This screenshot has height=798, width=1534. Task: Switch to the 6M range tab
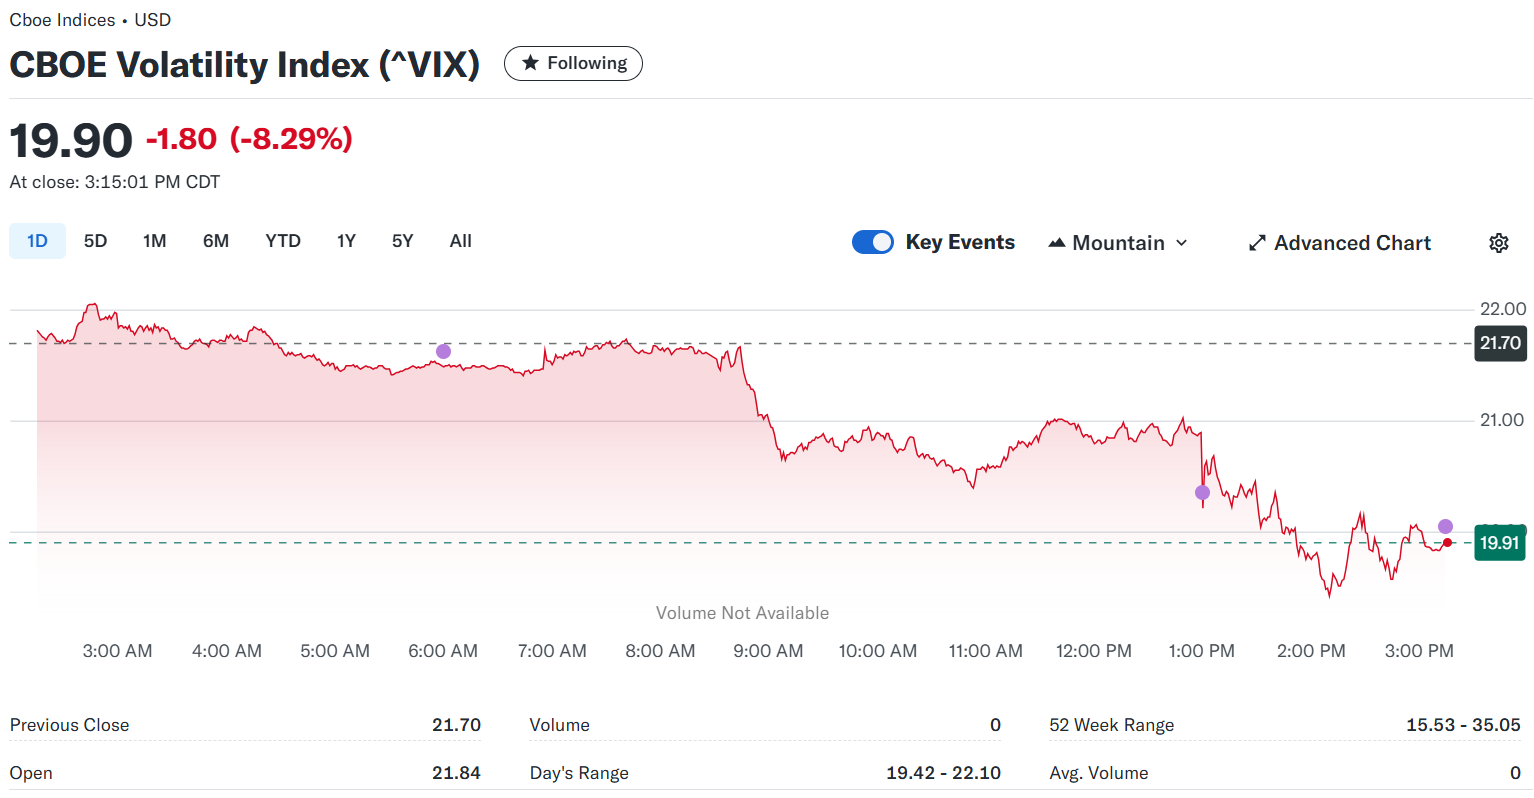click(216, 241)
